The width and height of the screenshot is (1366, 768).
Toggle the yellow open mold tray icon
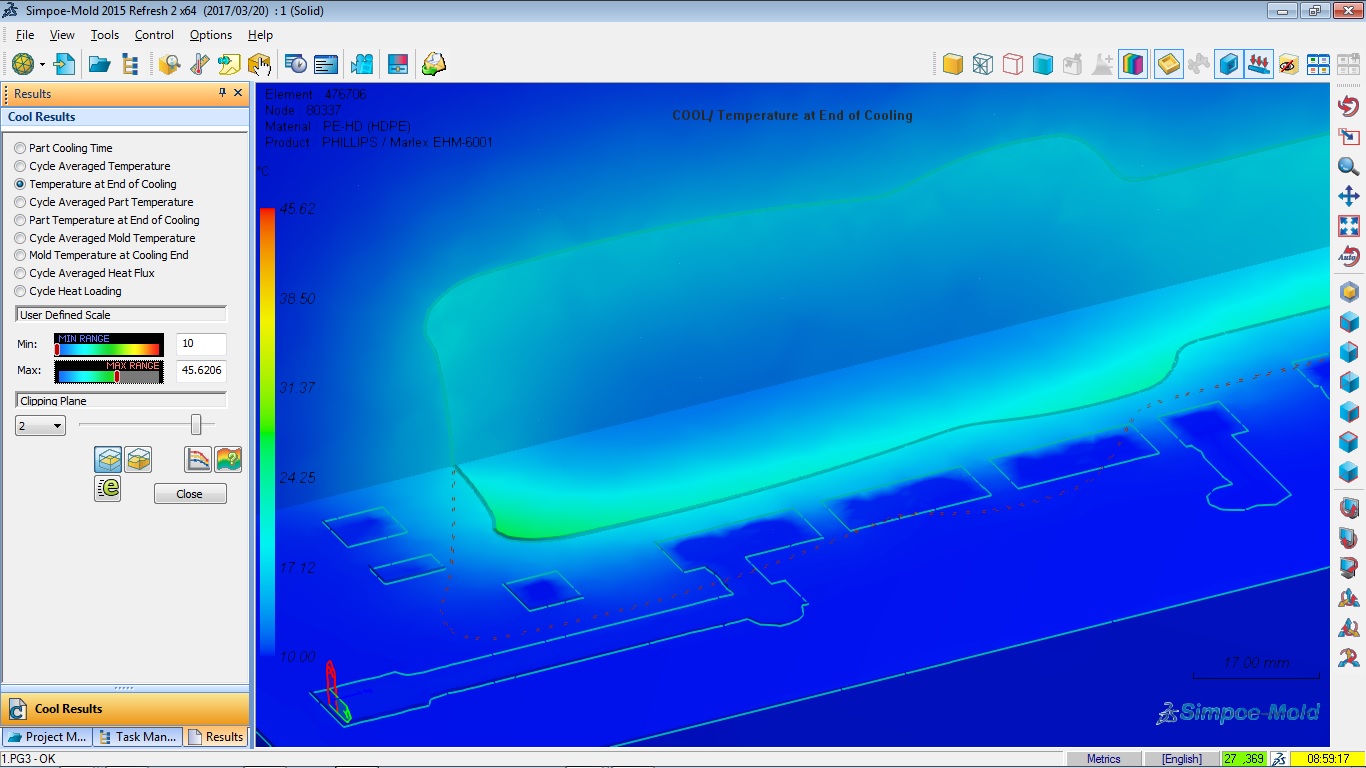click(x=1168, y=64)
